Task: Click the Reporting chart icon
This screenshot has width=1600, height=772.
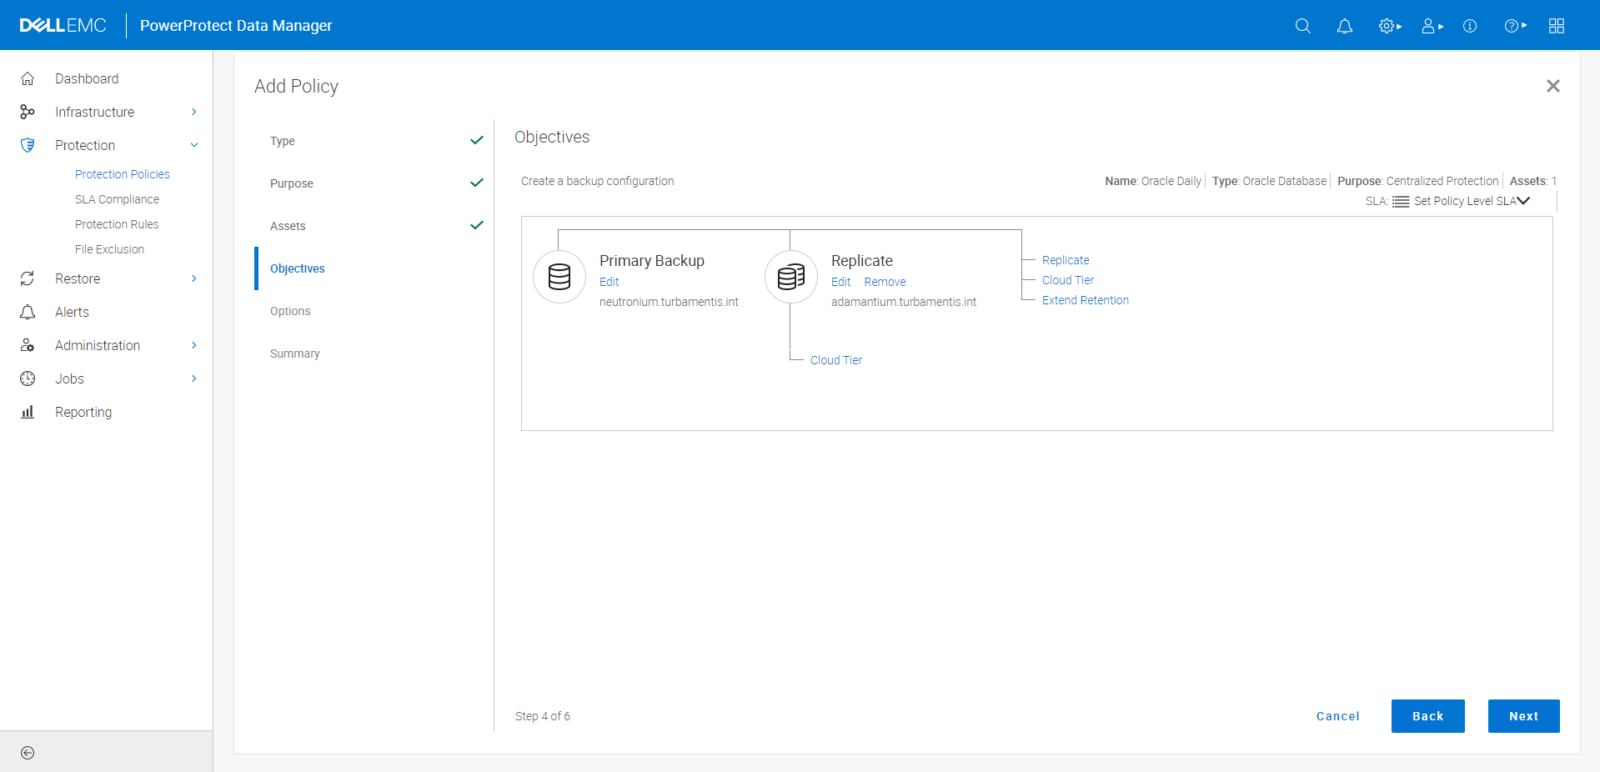Action: click(28, 412)
